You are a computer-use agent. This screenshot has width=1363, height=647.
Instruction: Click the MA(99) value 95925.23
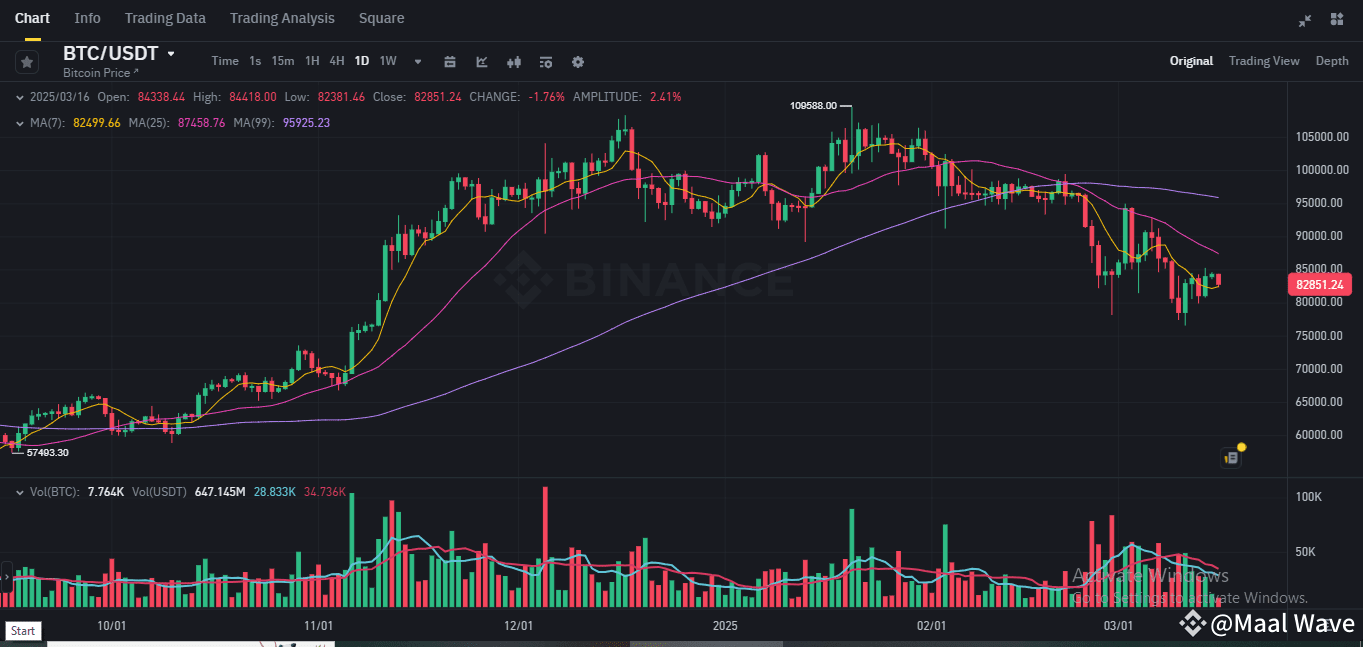pos(306,122)
